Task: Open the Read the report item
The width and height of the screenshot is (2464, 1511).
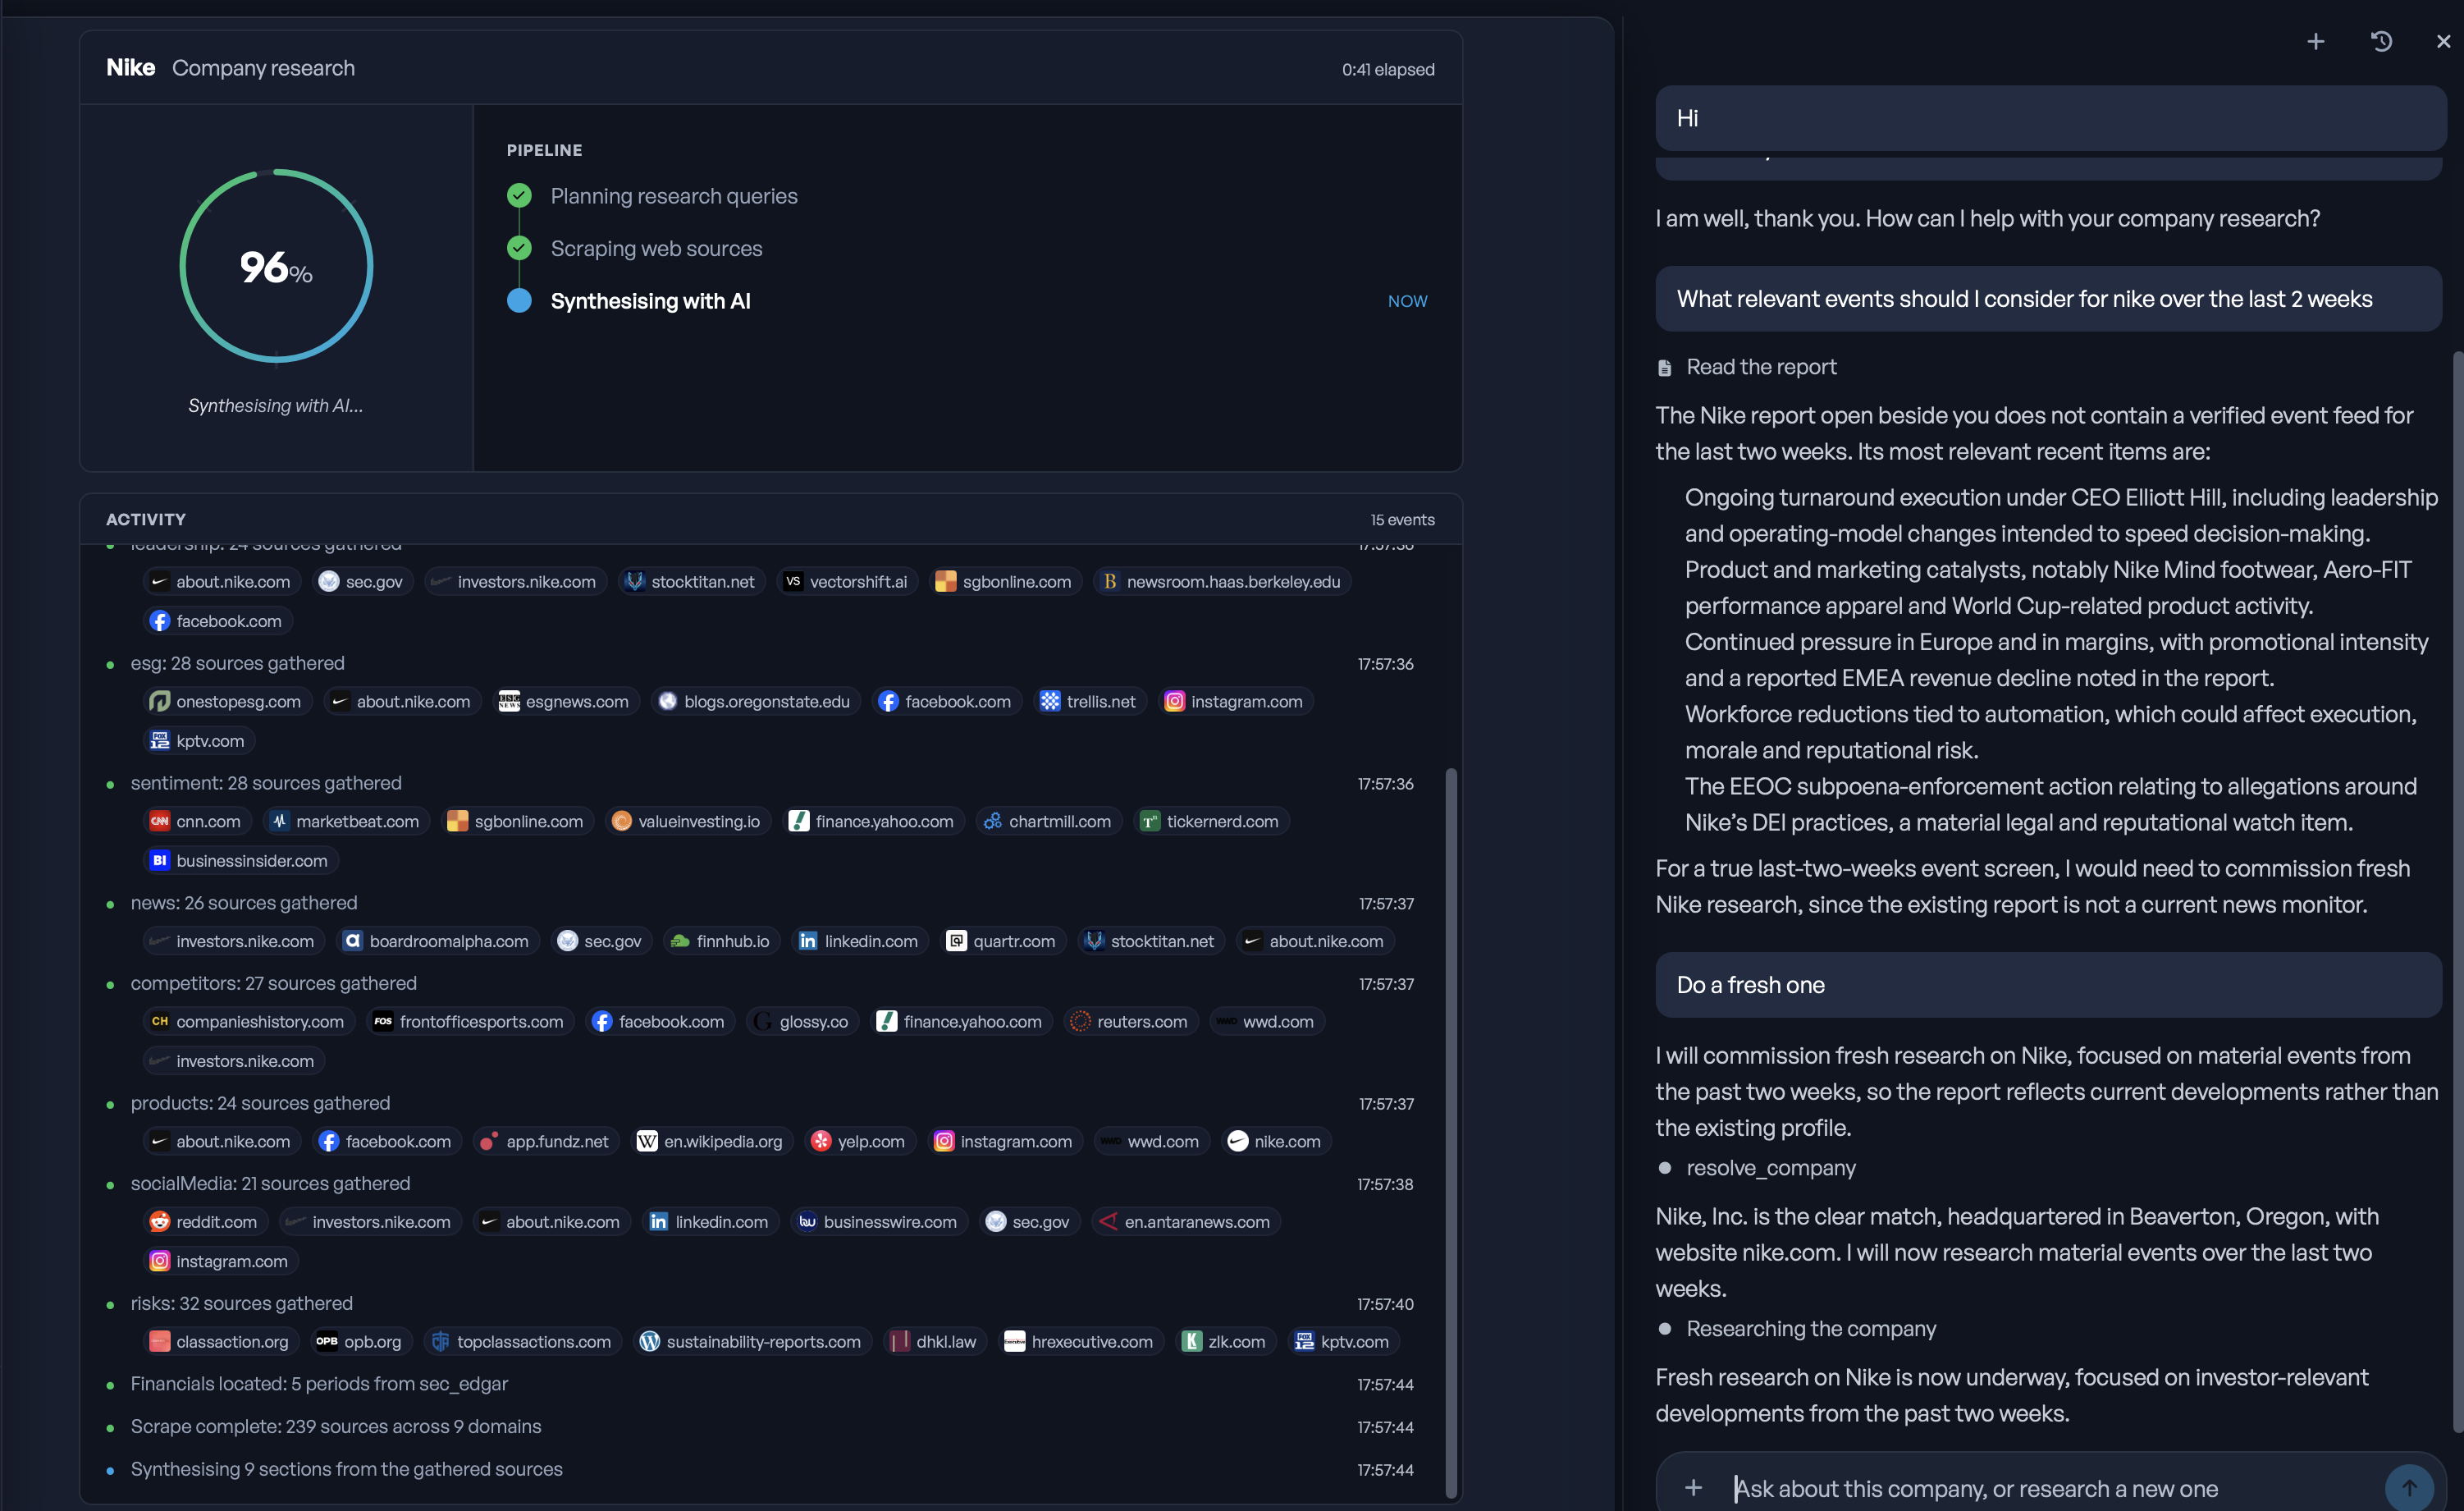Action: [1746, 367]
